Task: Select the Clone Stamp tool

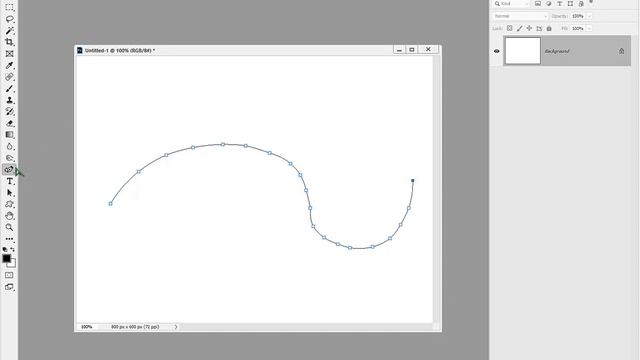Action: coord(9,100)
